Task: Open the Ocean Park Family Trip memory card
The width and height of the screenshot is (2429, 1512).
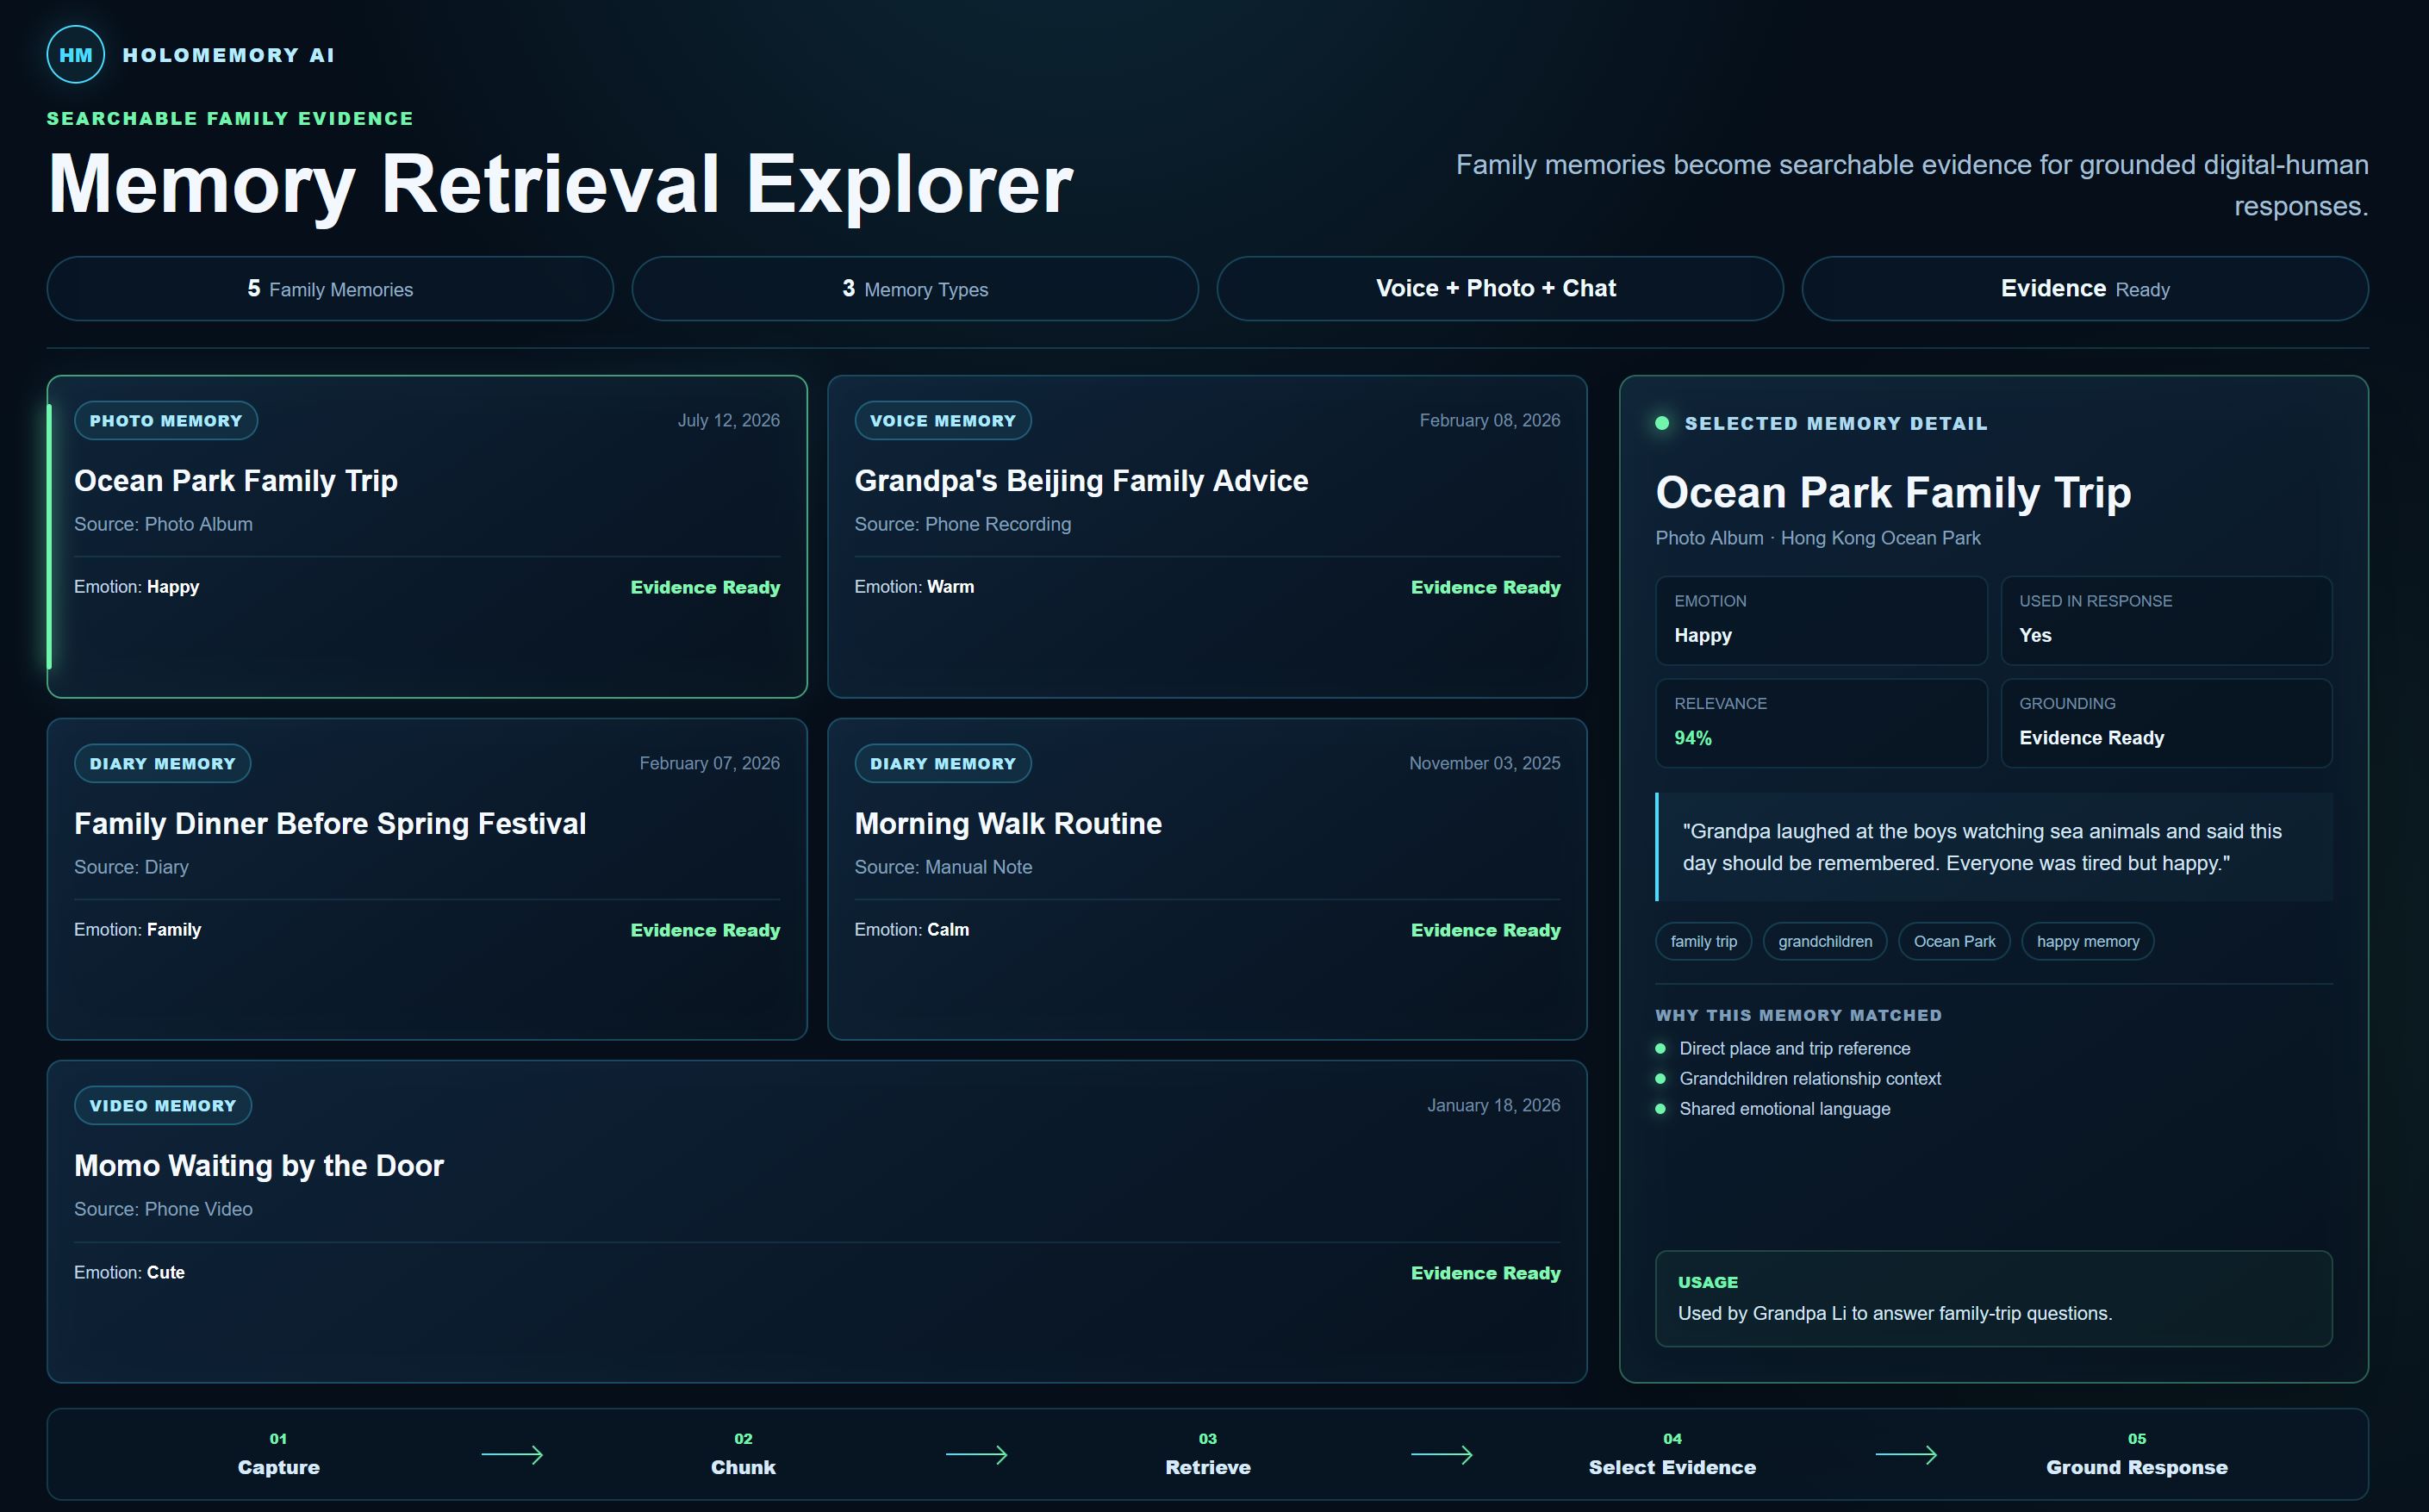Action: pyautogui.click(x=427, y=536)
